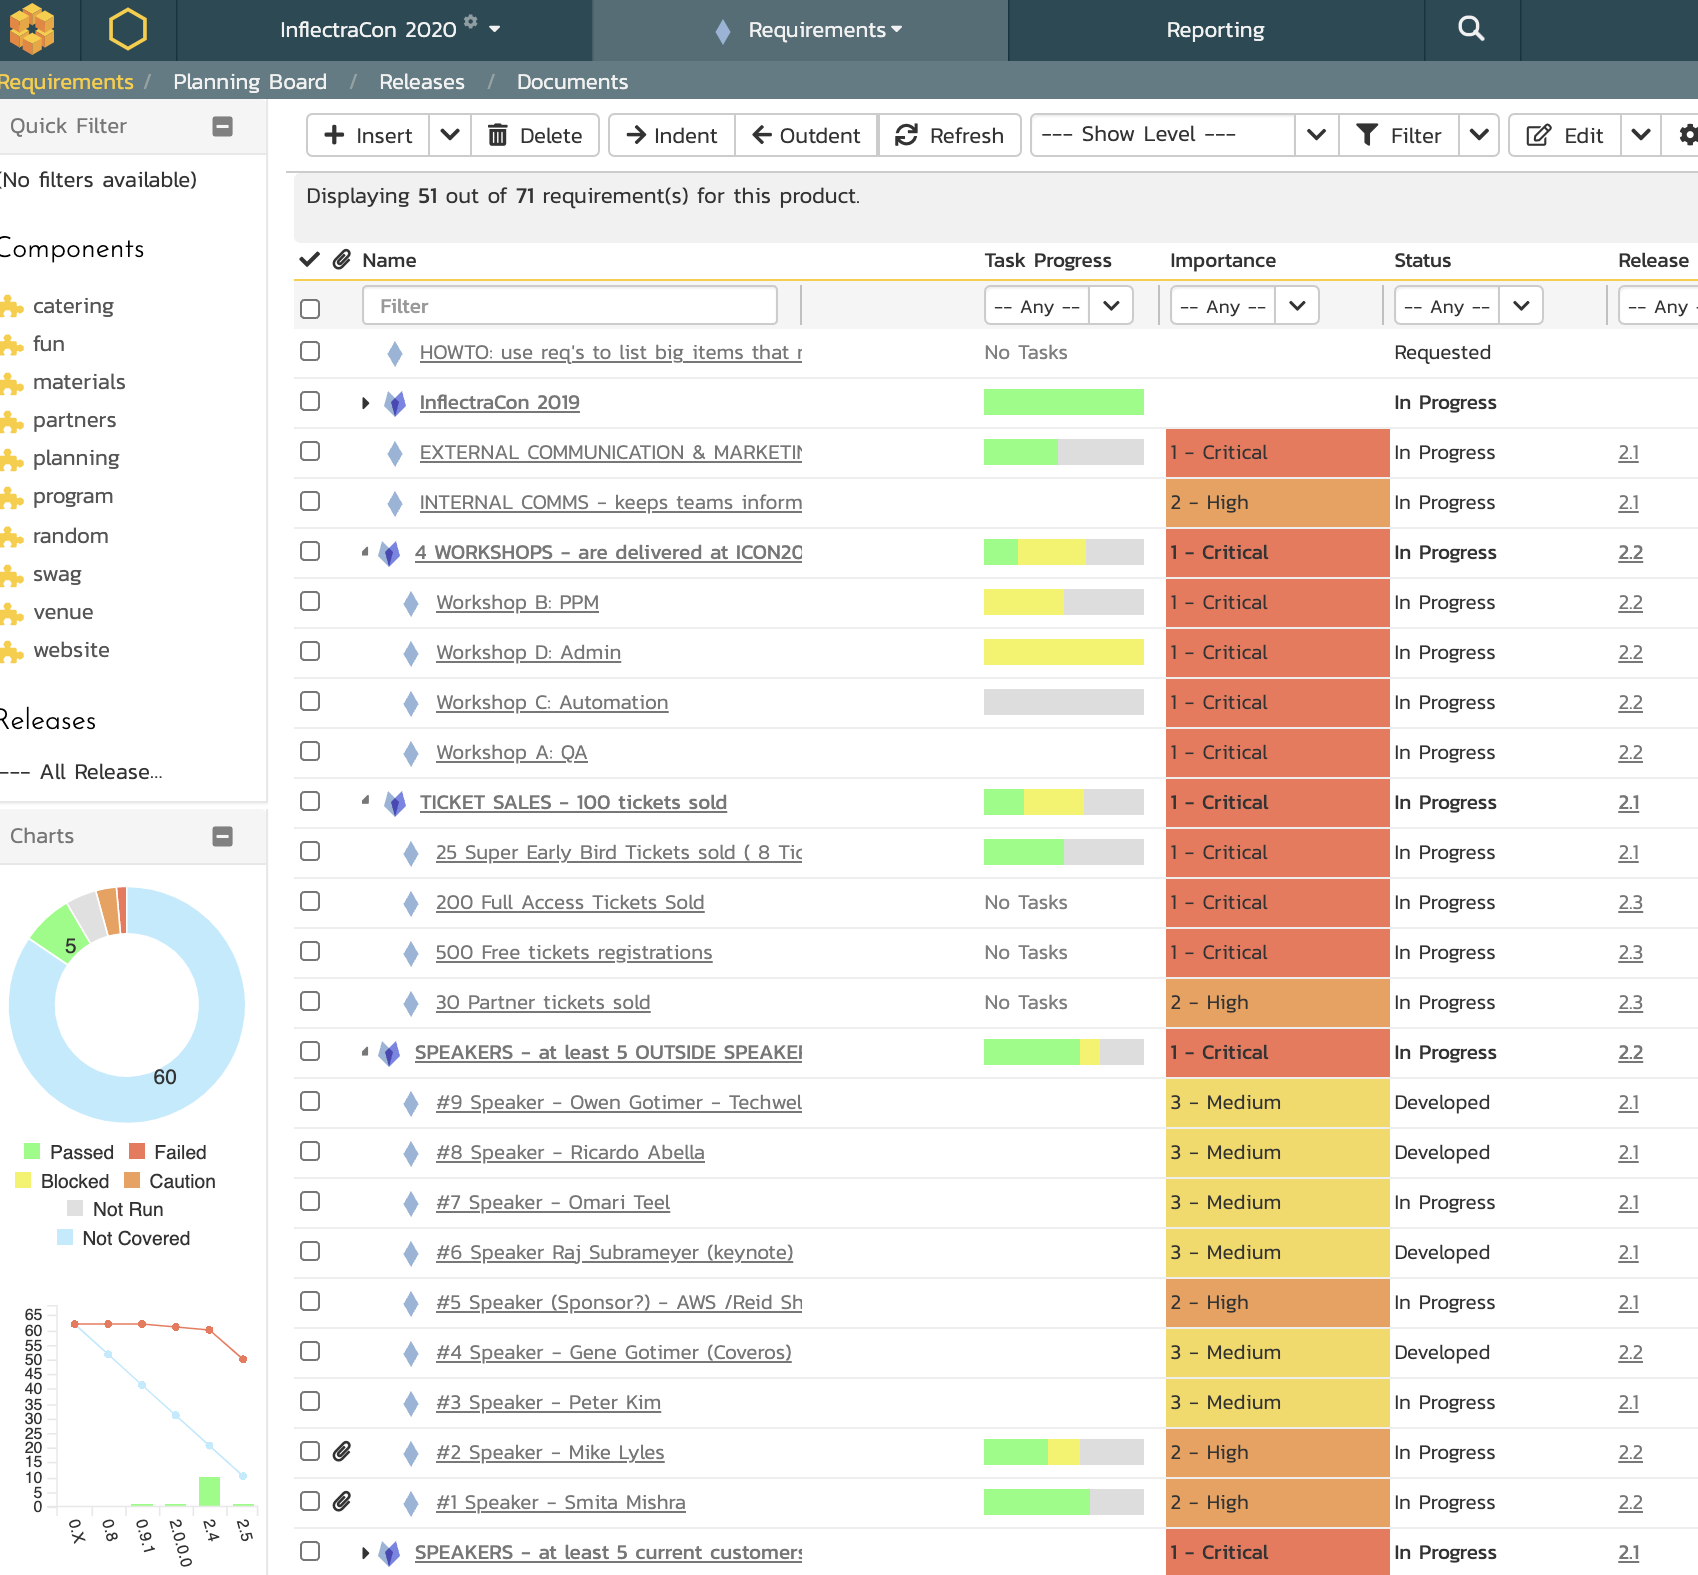Open the hexagon workspace icon
Screen dimensions: 1698x1575
(x=127, y=30)
